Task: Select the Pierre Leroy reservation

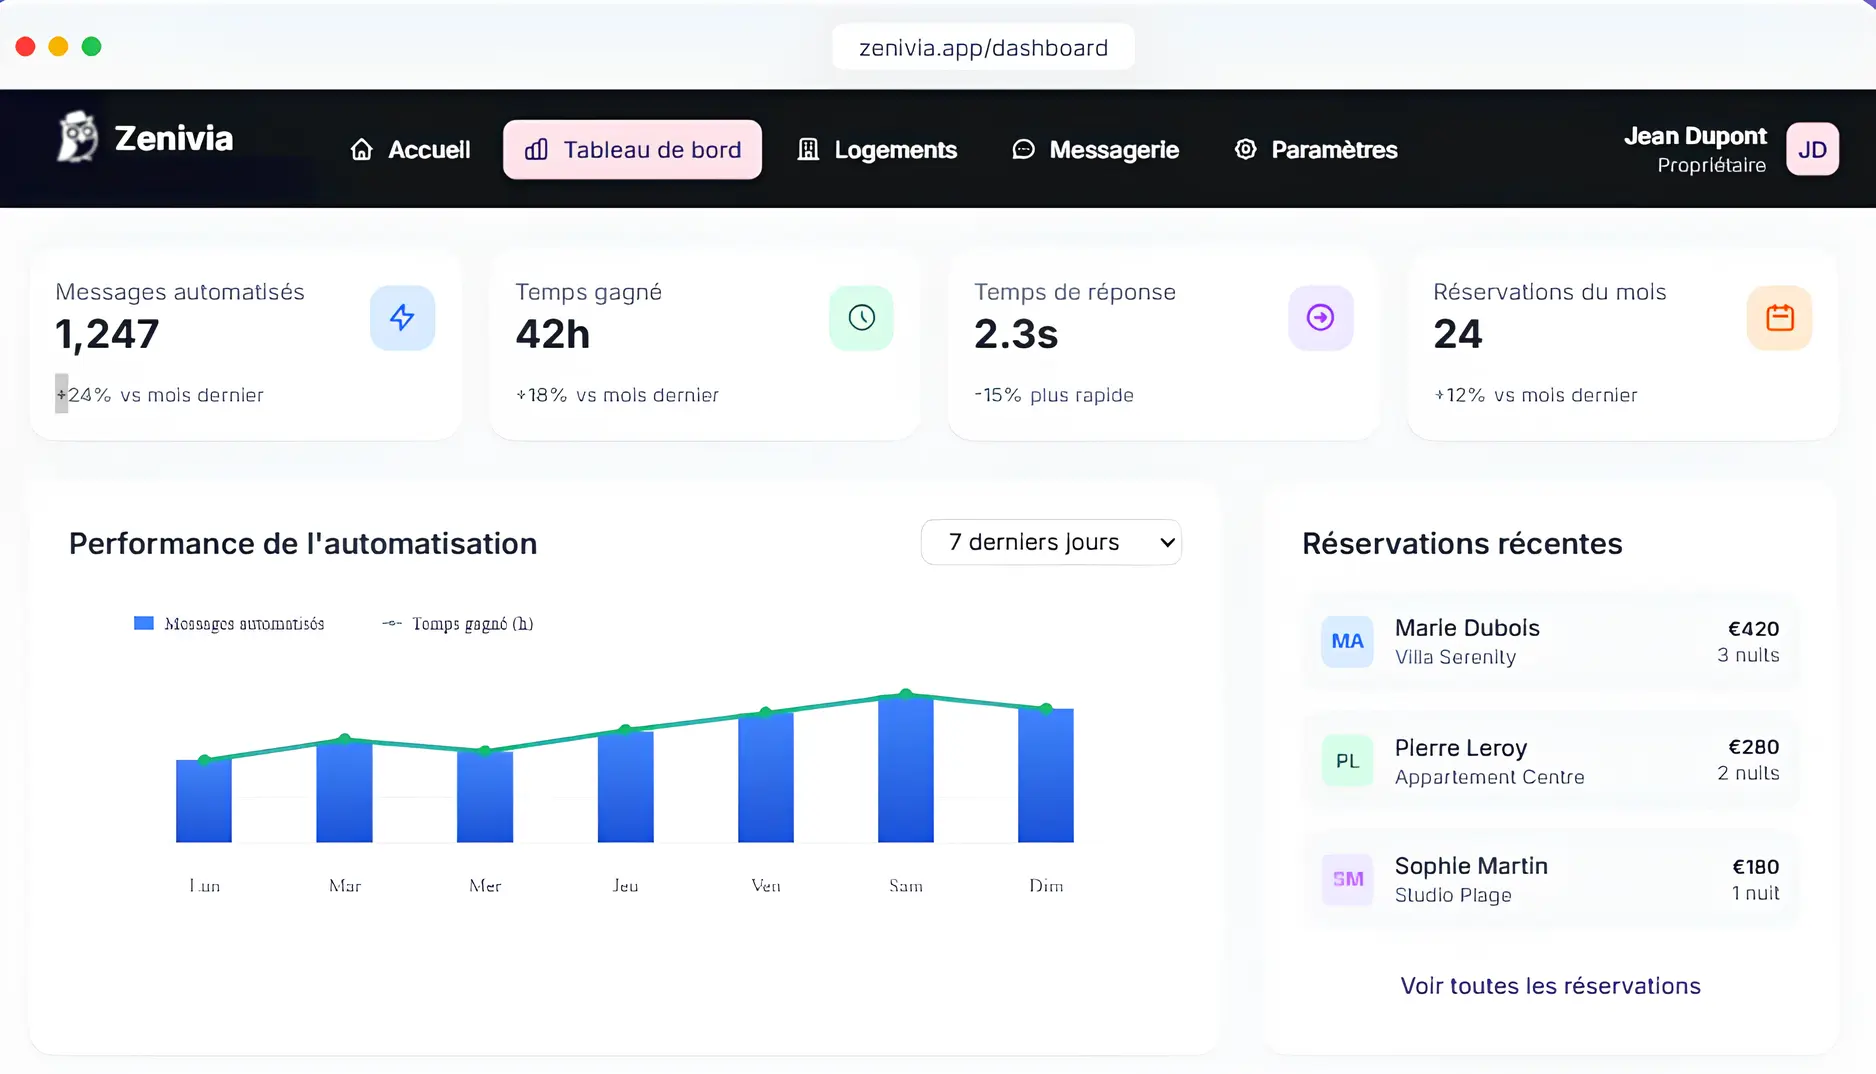Action: pos(1549,761)
